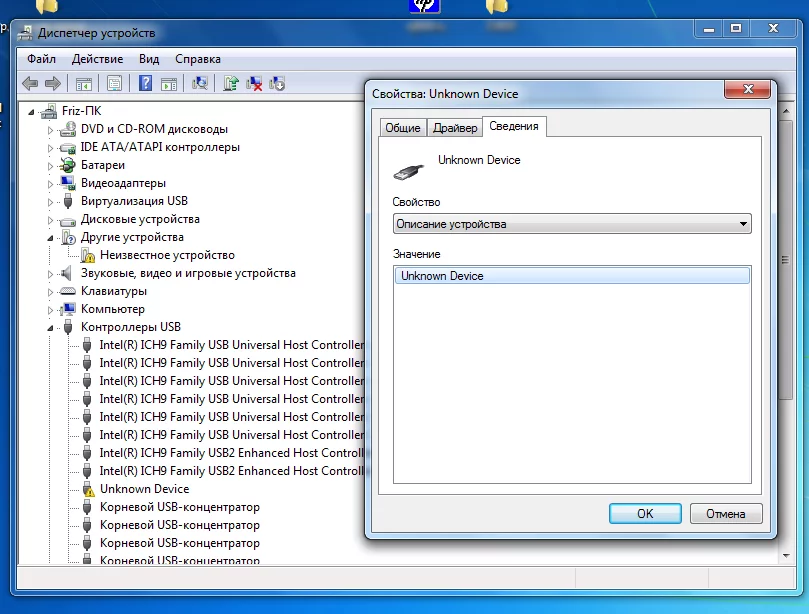Open the Файл menu
Screen dimensions: 809x614
(x=42, y=58)
